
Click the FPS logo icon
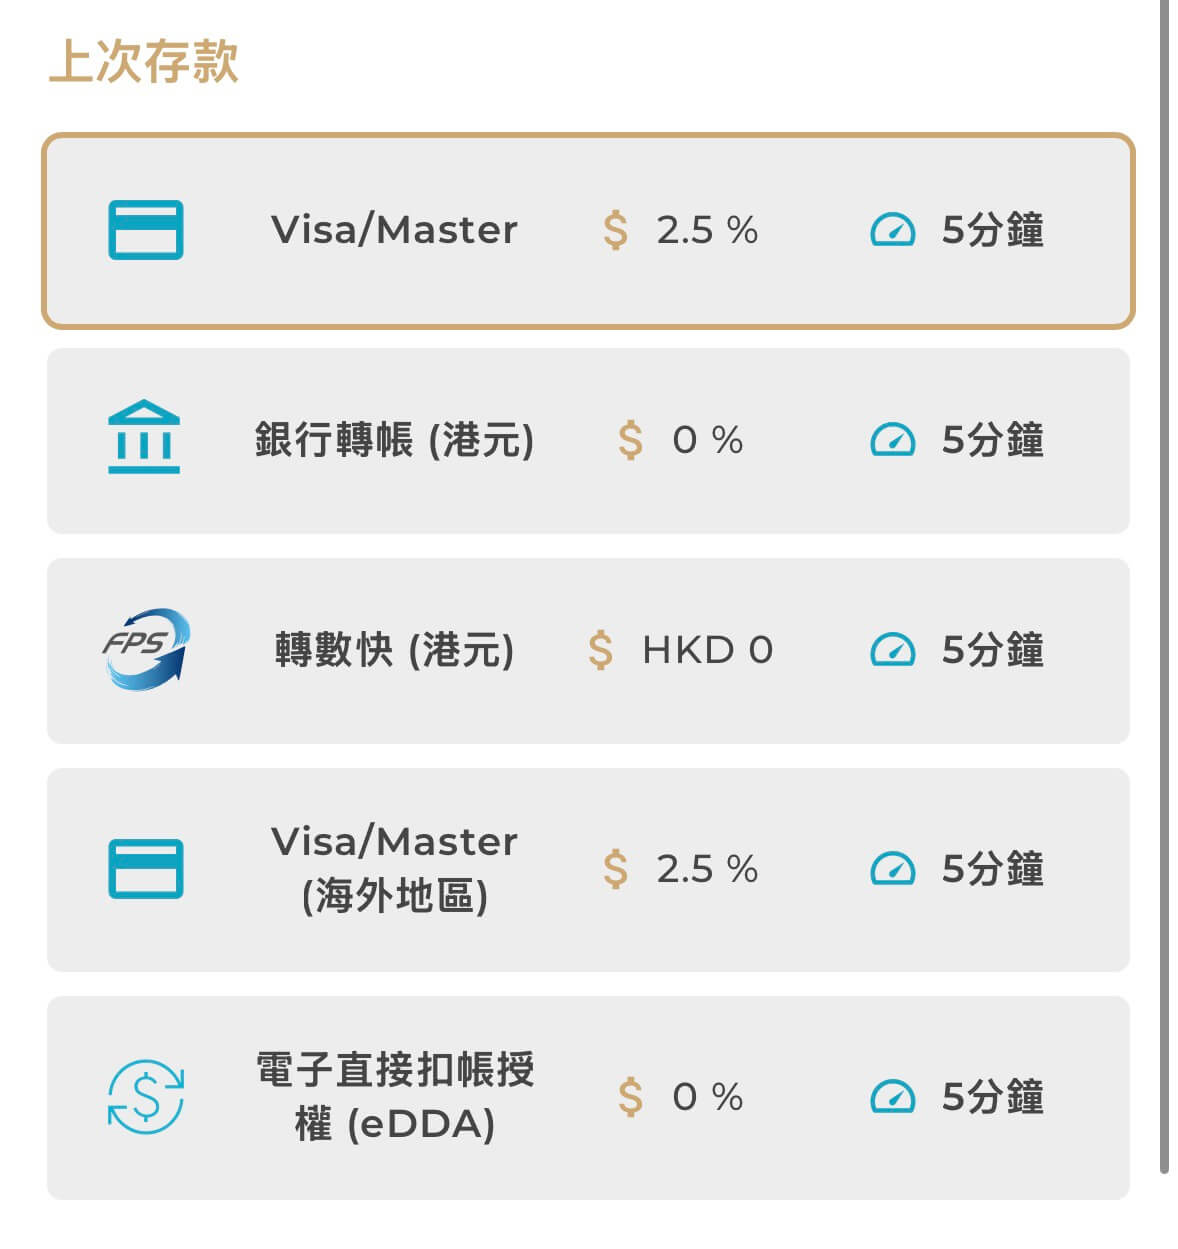[146, 649]
